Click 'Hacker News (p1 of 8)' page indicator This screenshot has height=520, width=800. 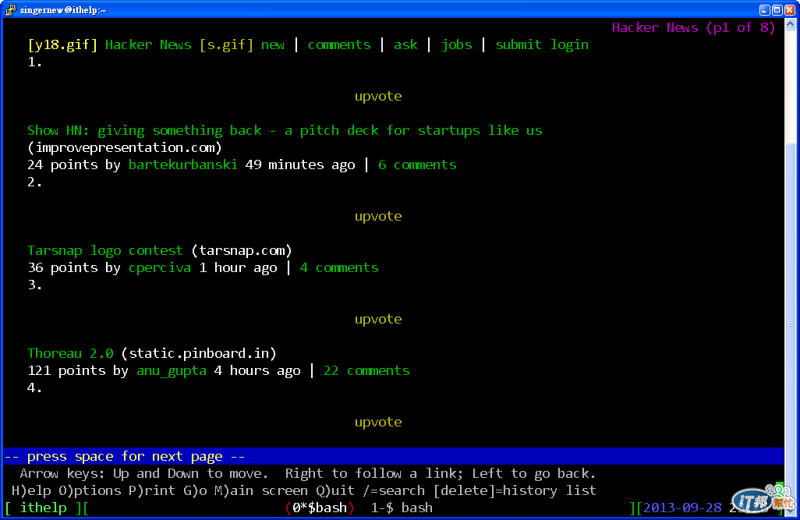click(693, 28)
